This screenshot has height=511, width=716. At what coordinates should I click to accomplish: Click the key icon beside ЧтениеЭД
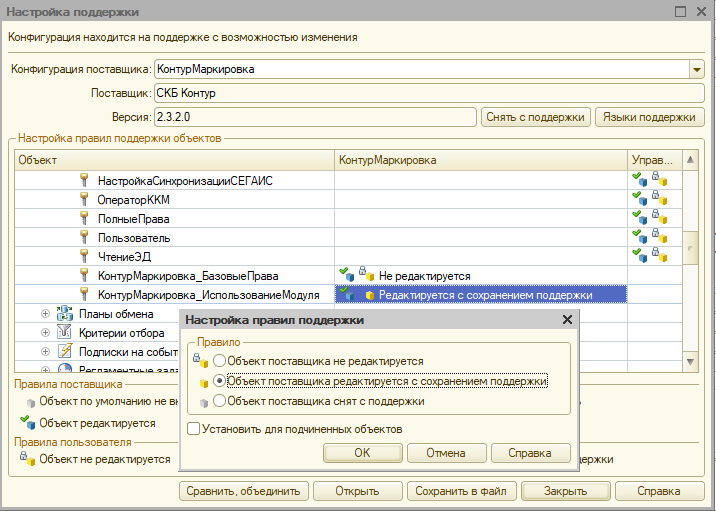pyautogui.click(x=84, y=256)
